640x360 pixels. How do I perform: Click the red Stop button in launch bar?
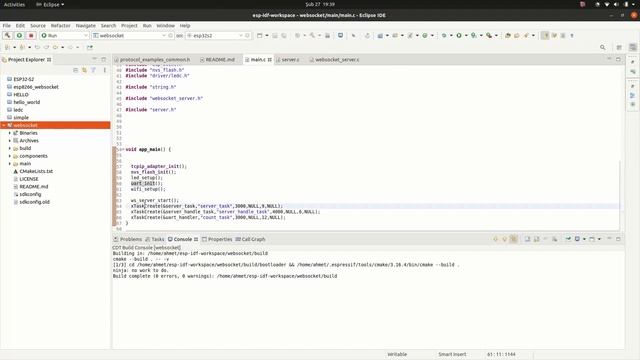pyautogui.click(x=31, y=36)
